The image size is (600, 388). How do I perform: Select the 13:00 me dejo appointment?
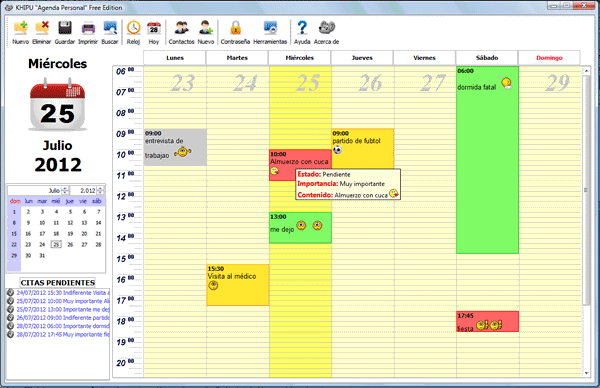pyautogui.click(x=300, y=228)
